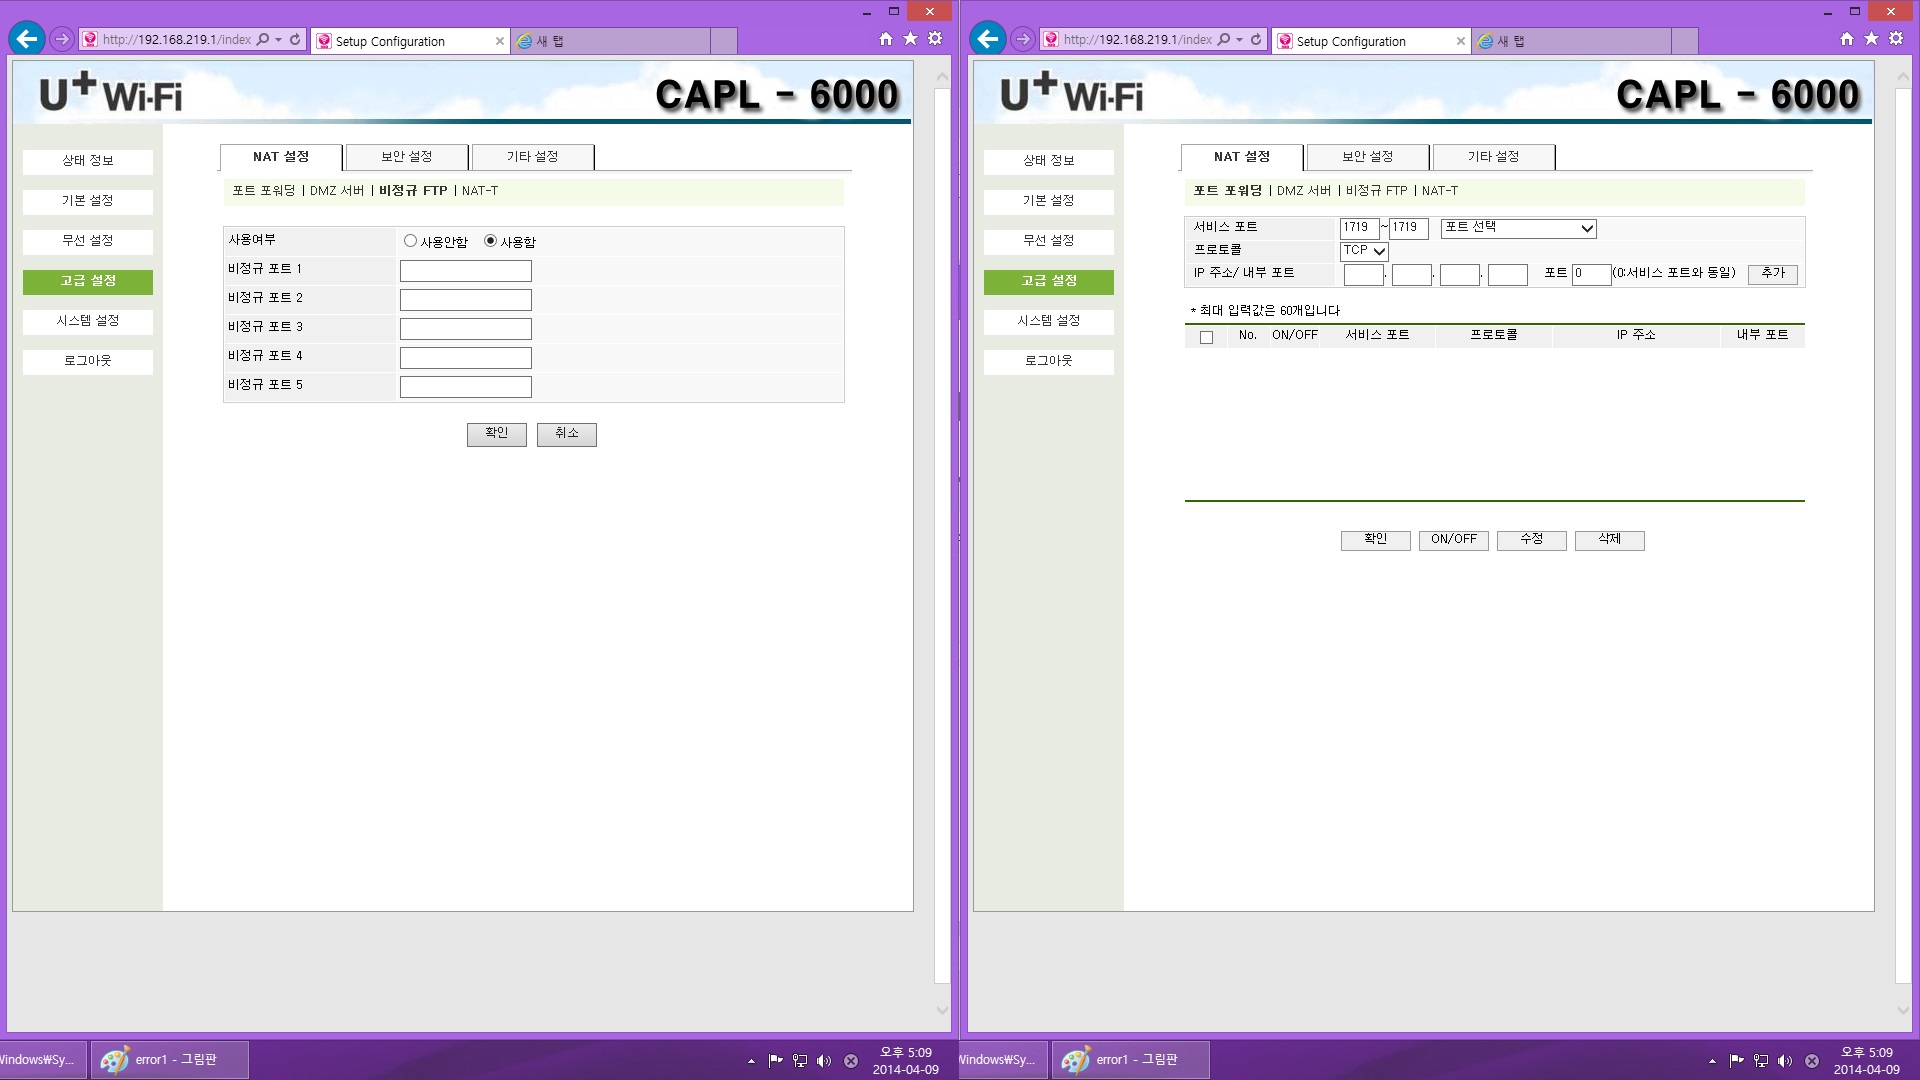Open TCP protocol dropdown
This screenshot has width=1920, height=1080.
pyautogui.click(x=1364, y=251)
